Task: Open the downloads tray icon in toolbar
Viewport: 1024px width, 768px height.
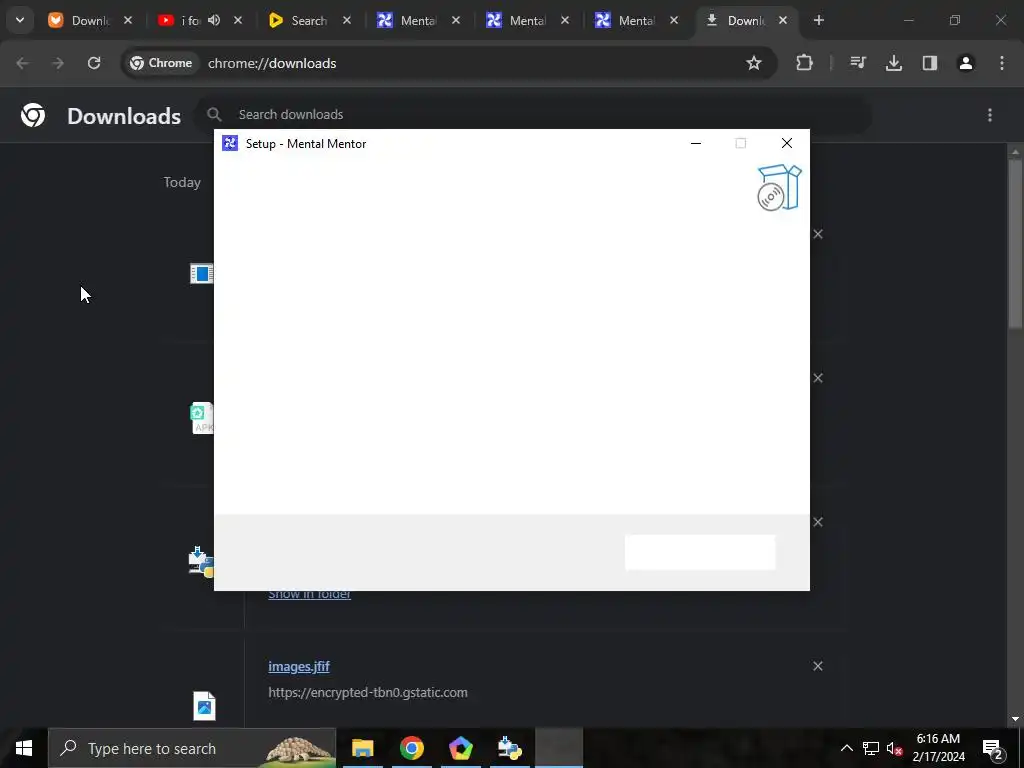Action: point(894,63)
